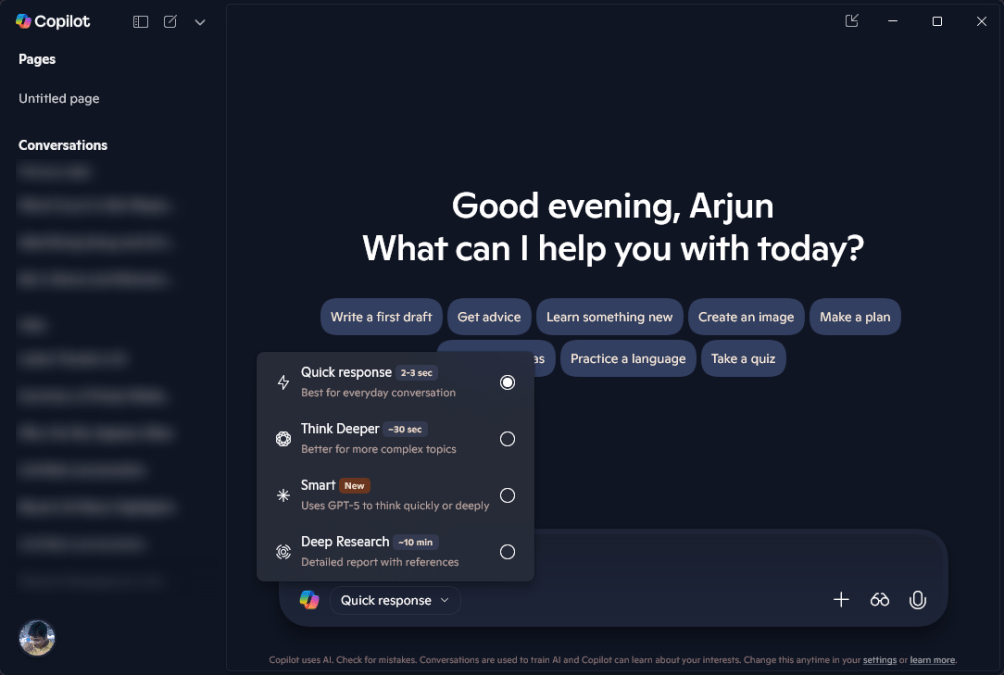Click the Write a first draft chip
Viewport: 1004px width, 675px height.
[x=381, y=316]
